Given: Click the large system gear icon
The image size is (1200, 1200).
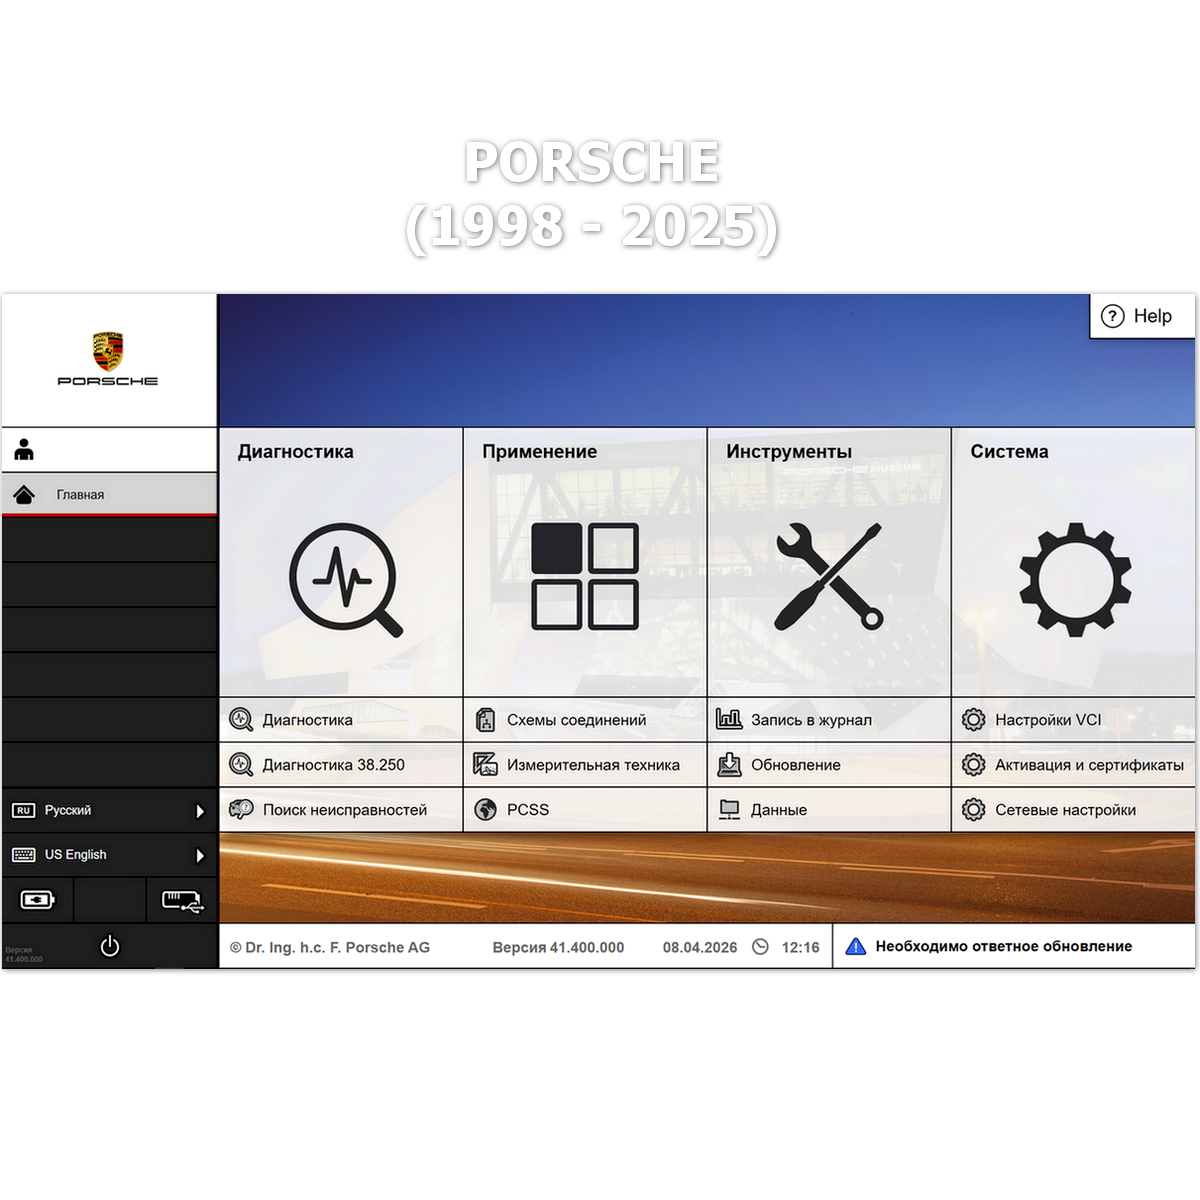Looking at the screenshot, I should (x=1074, y=579).
